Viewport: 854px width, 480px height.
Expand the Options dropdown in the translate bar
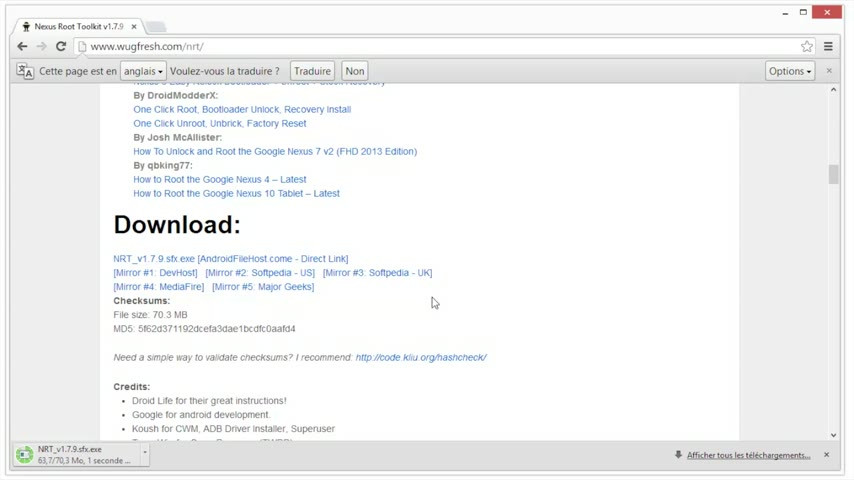coord(790,71)
